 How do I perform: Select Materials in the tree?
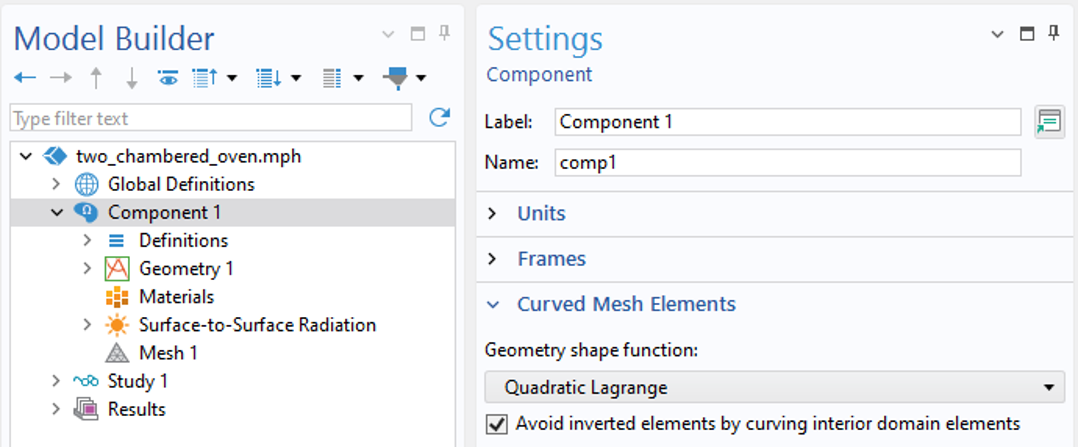tap(176, 296)
